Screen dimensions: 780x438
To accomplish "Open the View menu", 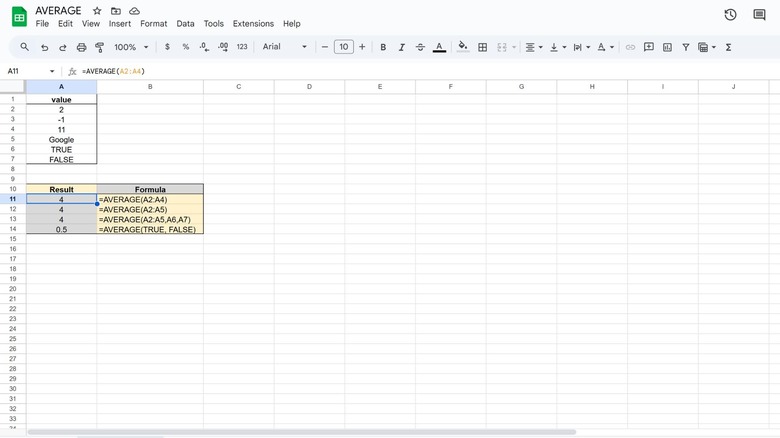I will (x=91, y=23).
